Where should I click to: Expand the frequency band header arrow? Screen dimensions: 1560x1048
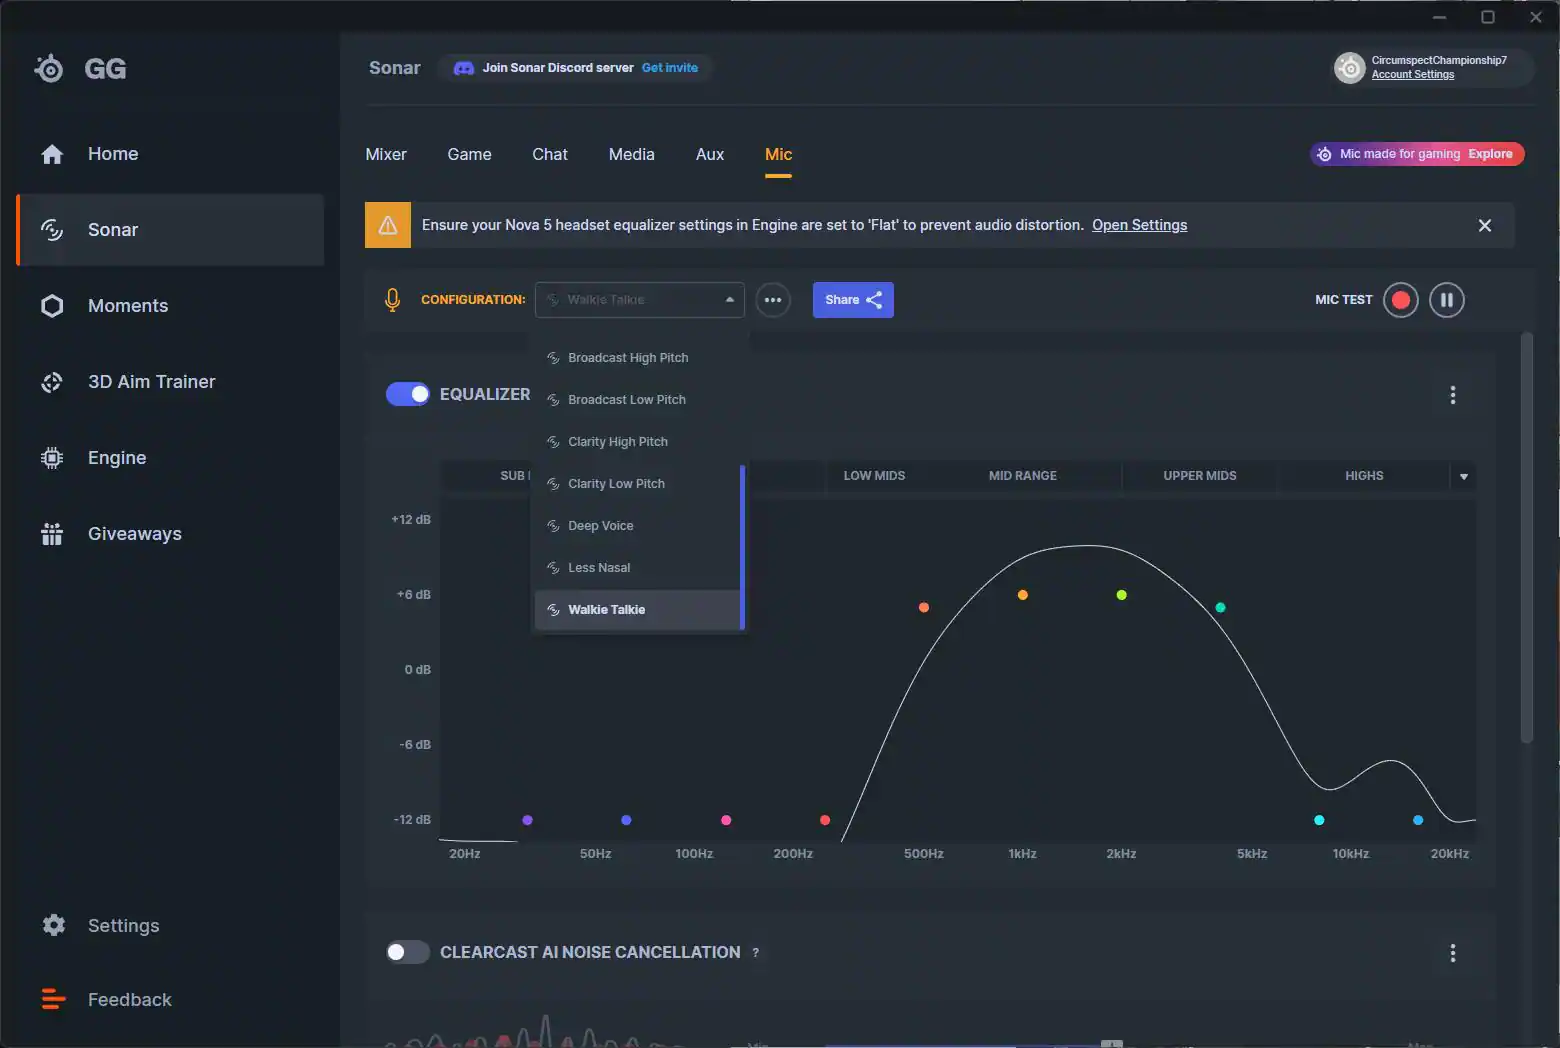pos(1463,477)
